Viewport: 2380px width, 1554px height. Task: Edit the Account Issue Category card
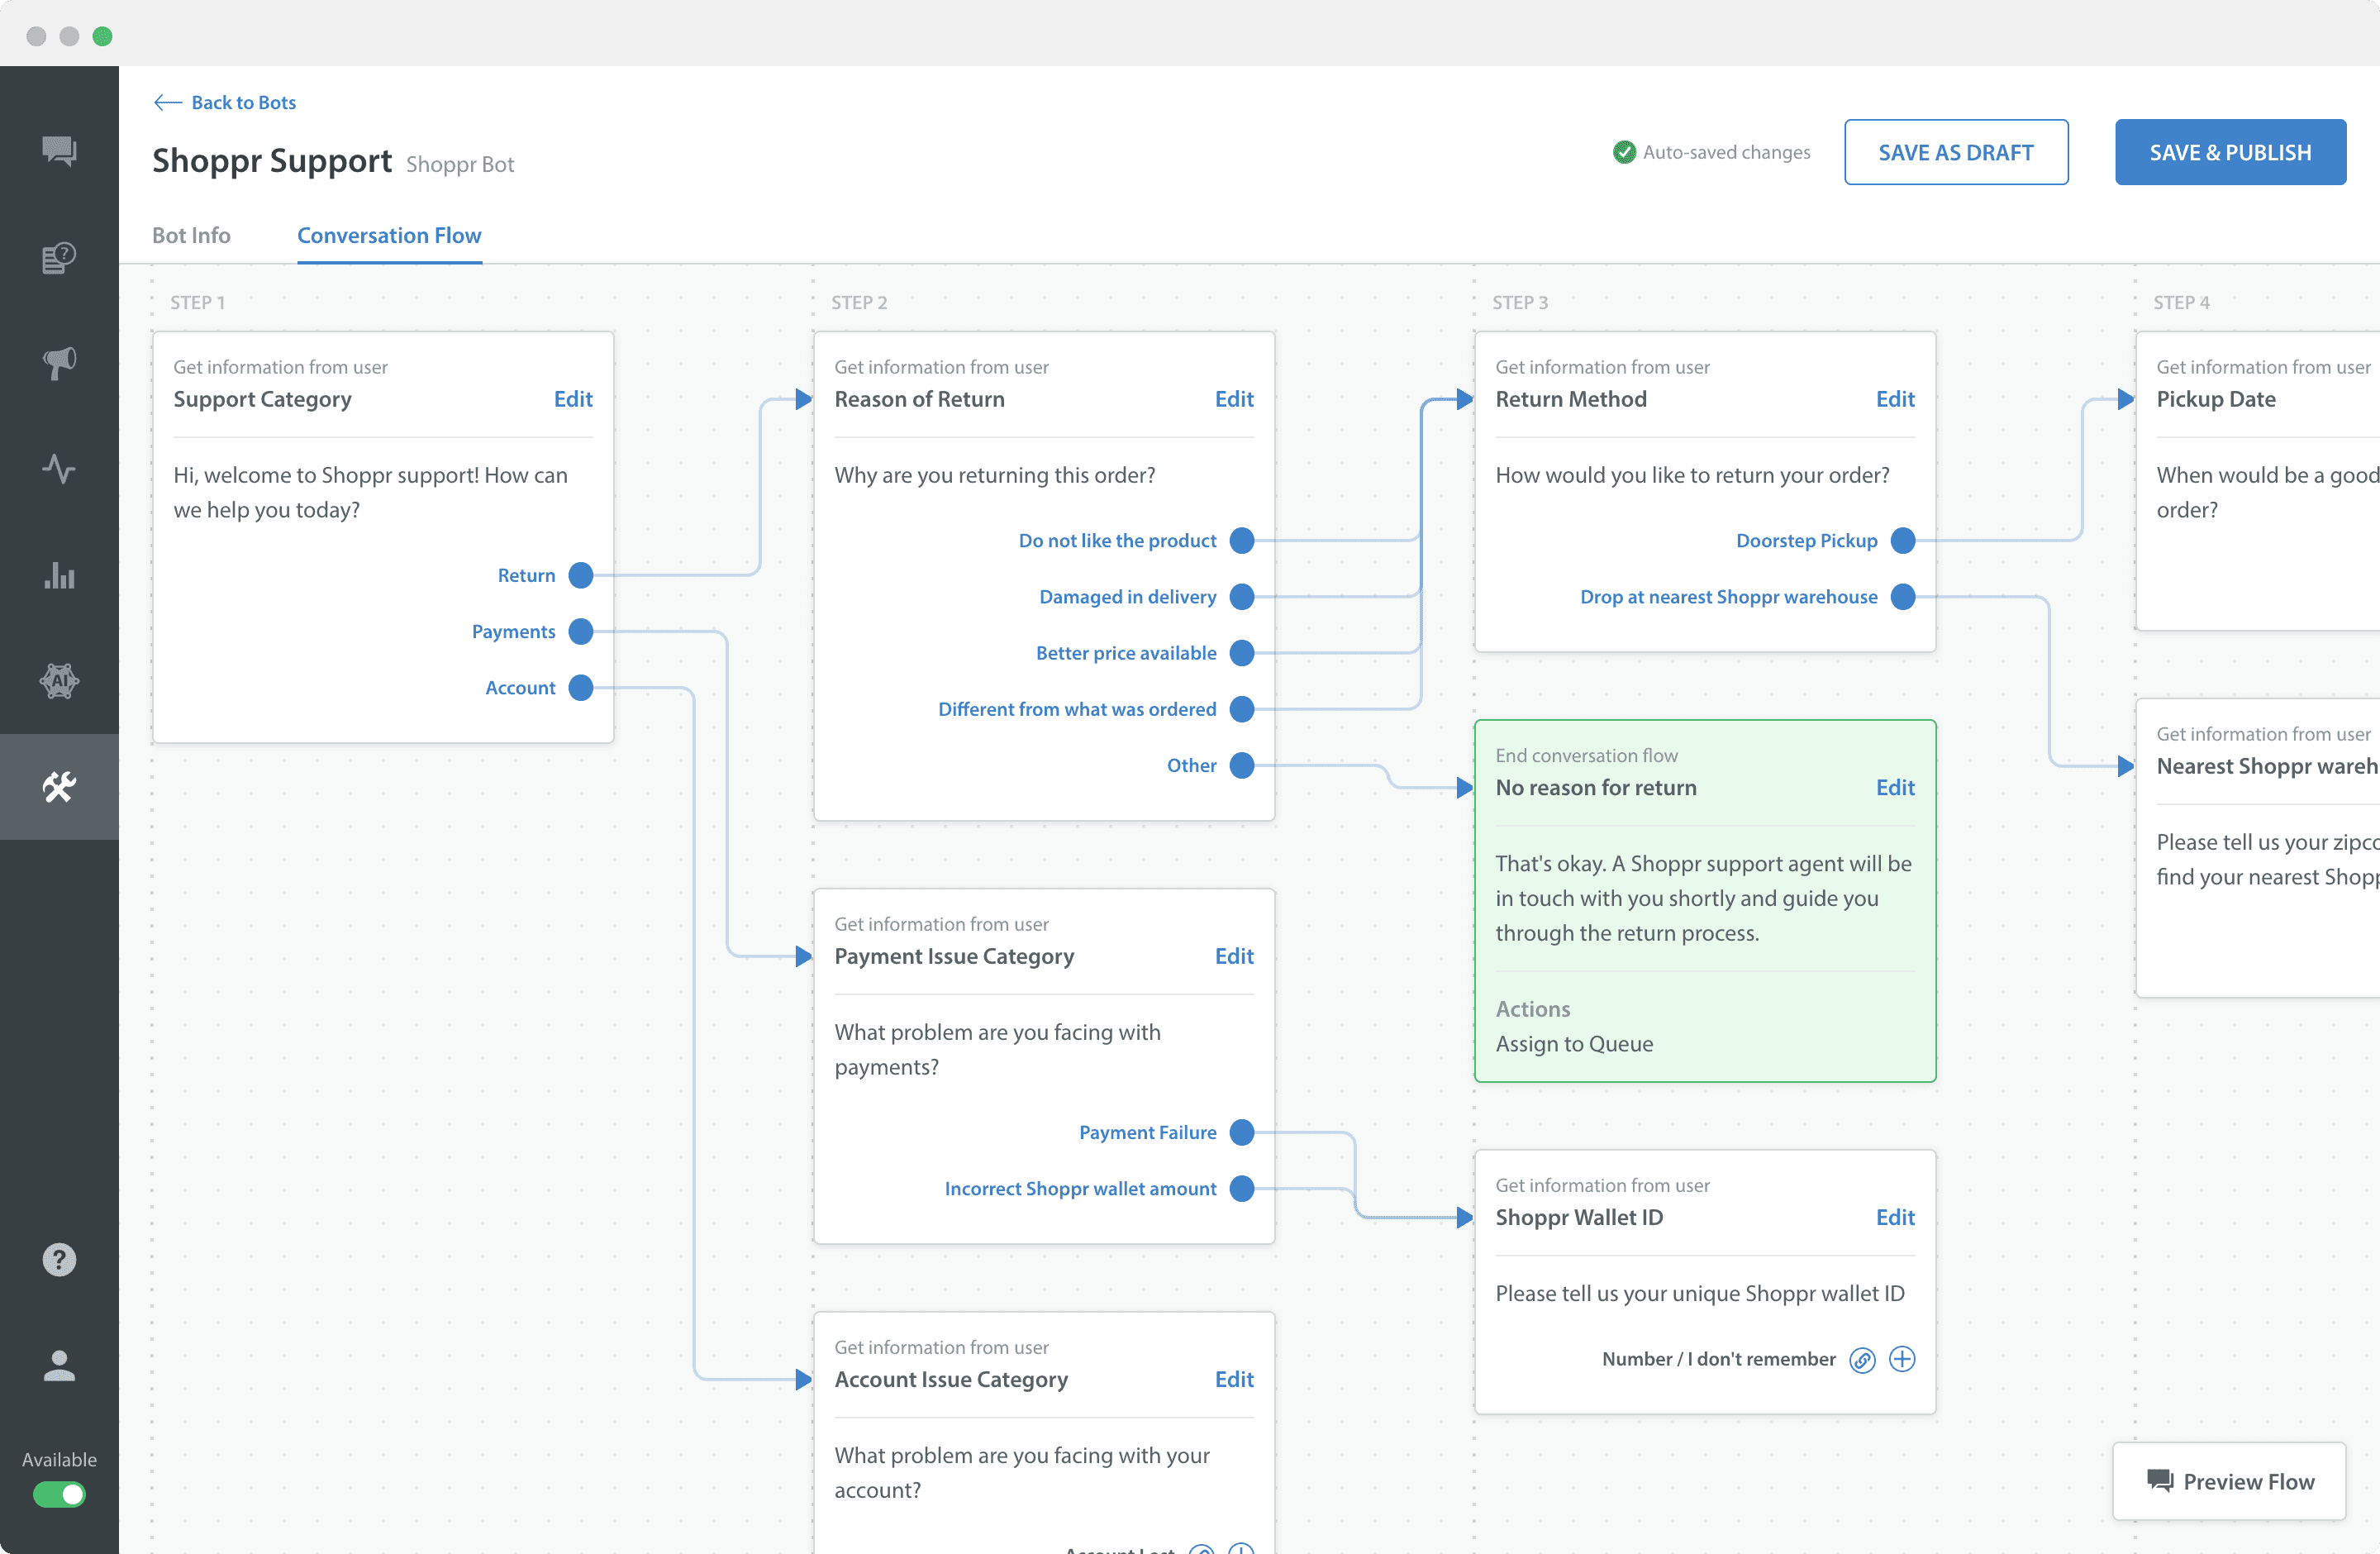(x=1234, y=1379)
